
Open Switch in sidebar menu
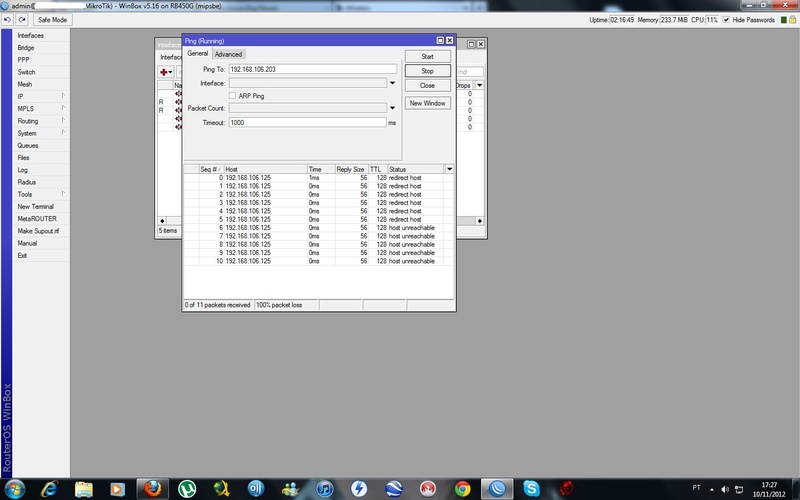pyautogui.click(x=27, y=72)
